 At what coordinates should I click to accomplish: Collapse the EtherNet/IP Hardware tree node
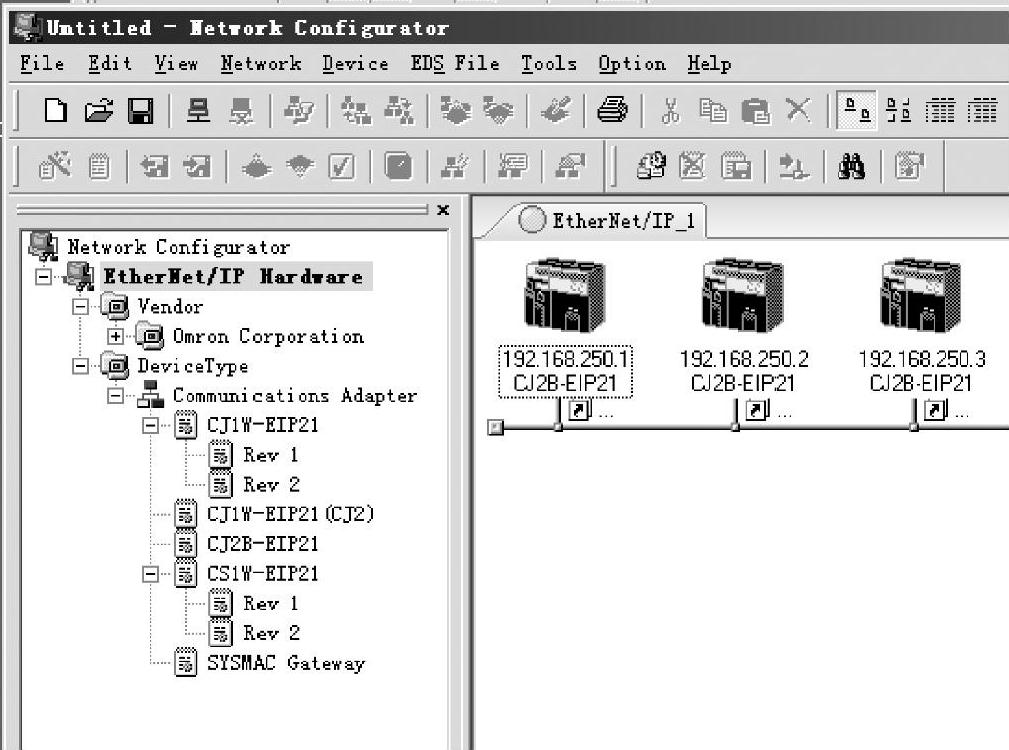(x=44, y=277)
